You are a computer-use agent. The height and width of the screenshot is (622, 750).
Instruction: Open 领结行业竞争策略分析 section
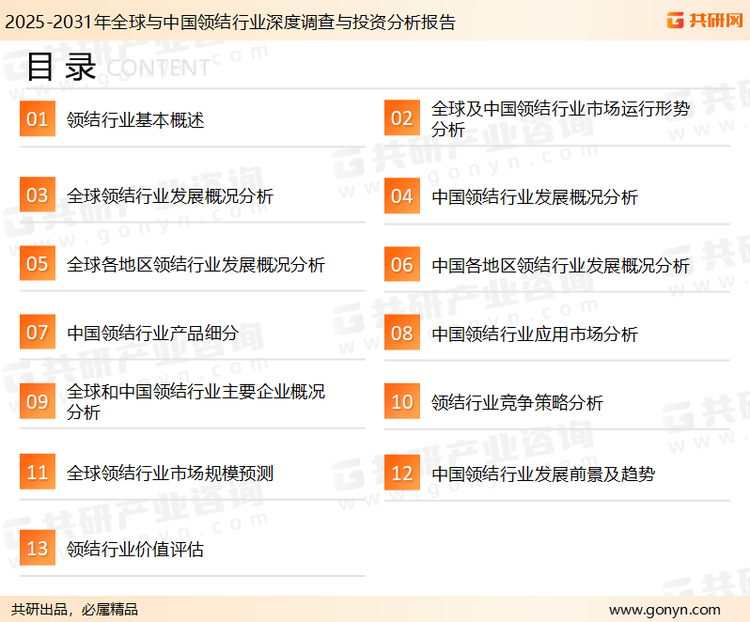(x=517, y=403)
